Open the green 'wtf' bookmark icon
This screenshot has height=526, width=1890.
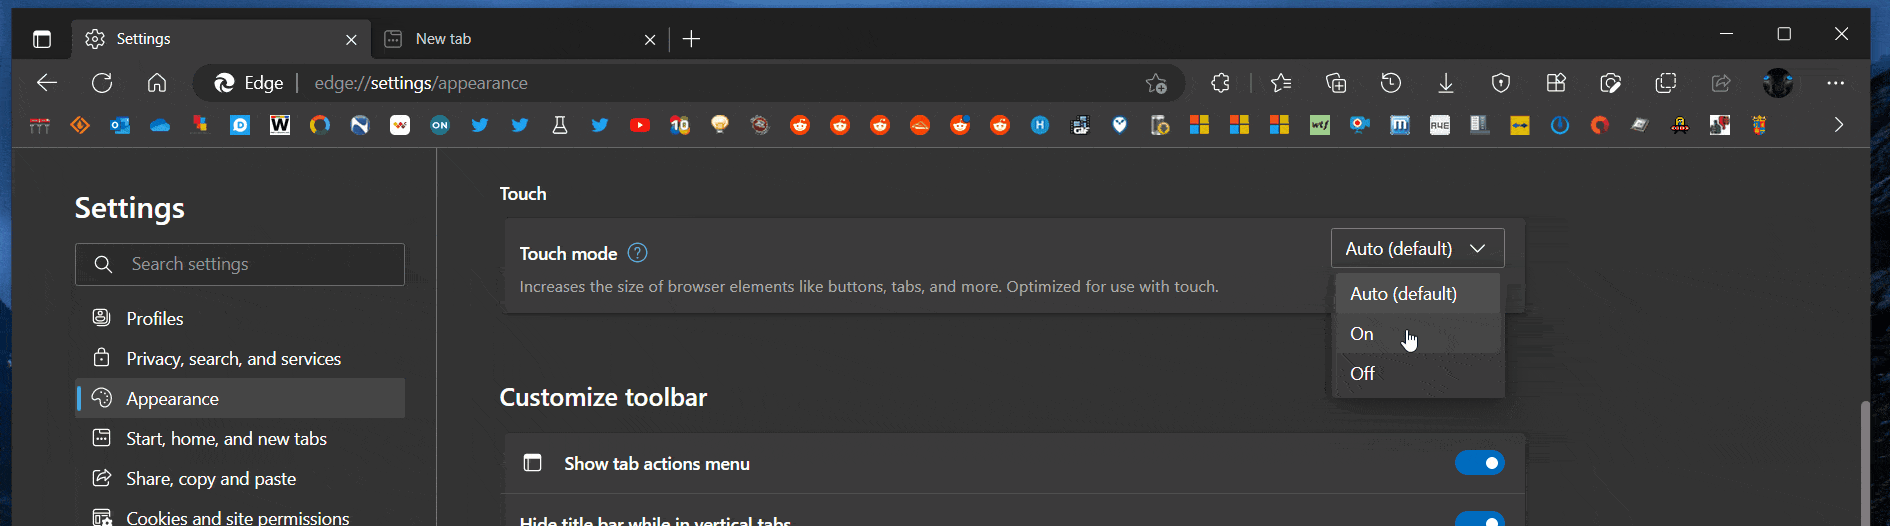pos(1320,125)
